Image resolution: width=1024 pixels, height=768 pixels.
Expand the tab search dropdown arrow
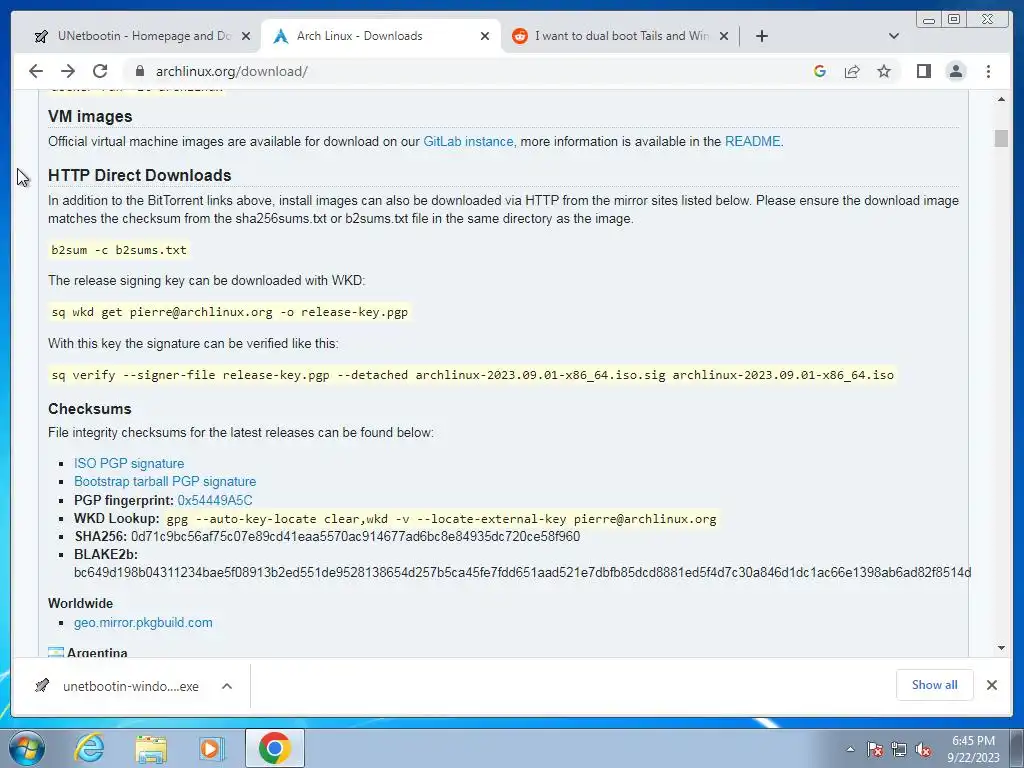pyautogui.click(x=894, y=36)
